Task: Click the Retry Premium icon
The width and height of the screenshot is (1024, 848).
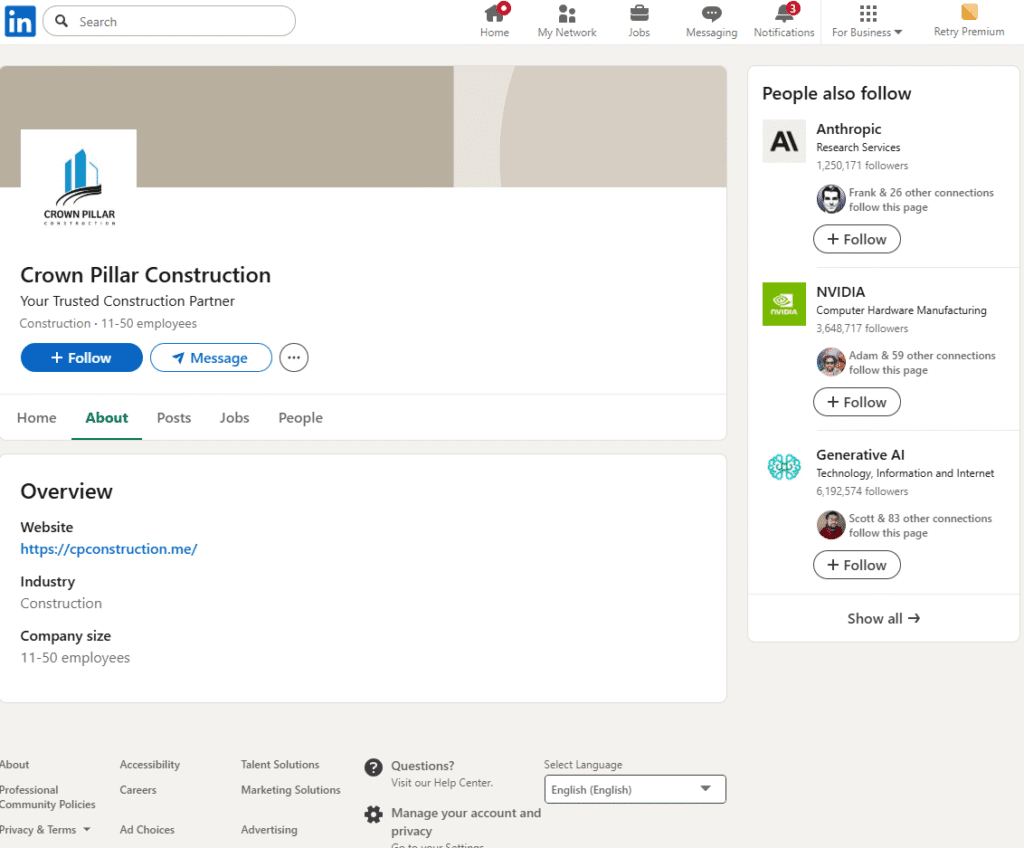Action: click(x=968, y=13)
